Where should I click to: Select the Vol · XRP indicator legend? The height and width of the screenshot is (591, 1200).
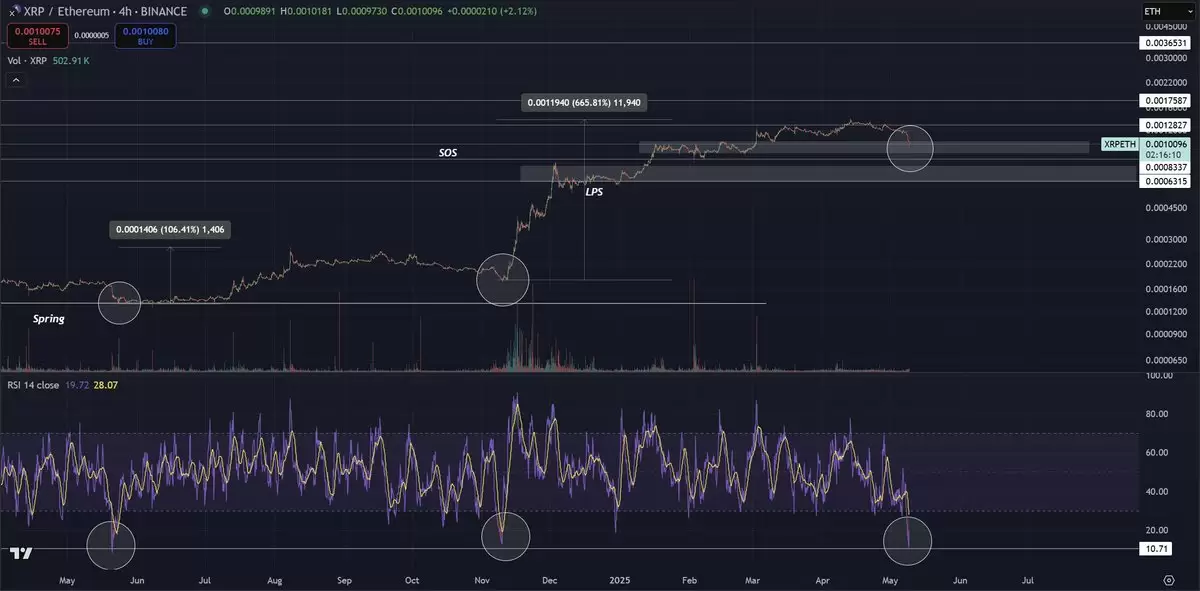click(29, 60)
